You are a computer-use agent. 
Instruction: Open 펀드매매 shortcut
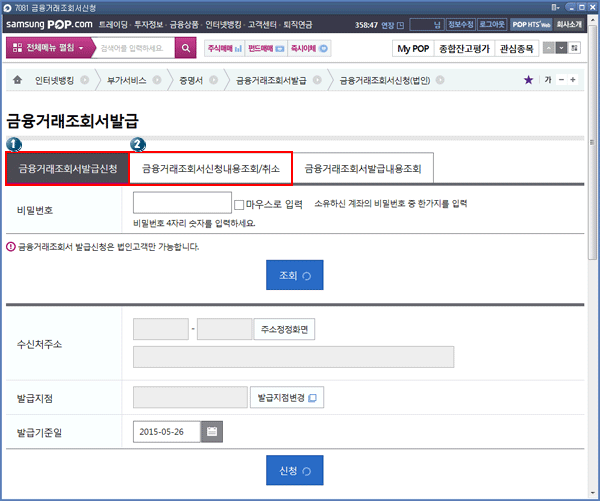266,48
